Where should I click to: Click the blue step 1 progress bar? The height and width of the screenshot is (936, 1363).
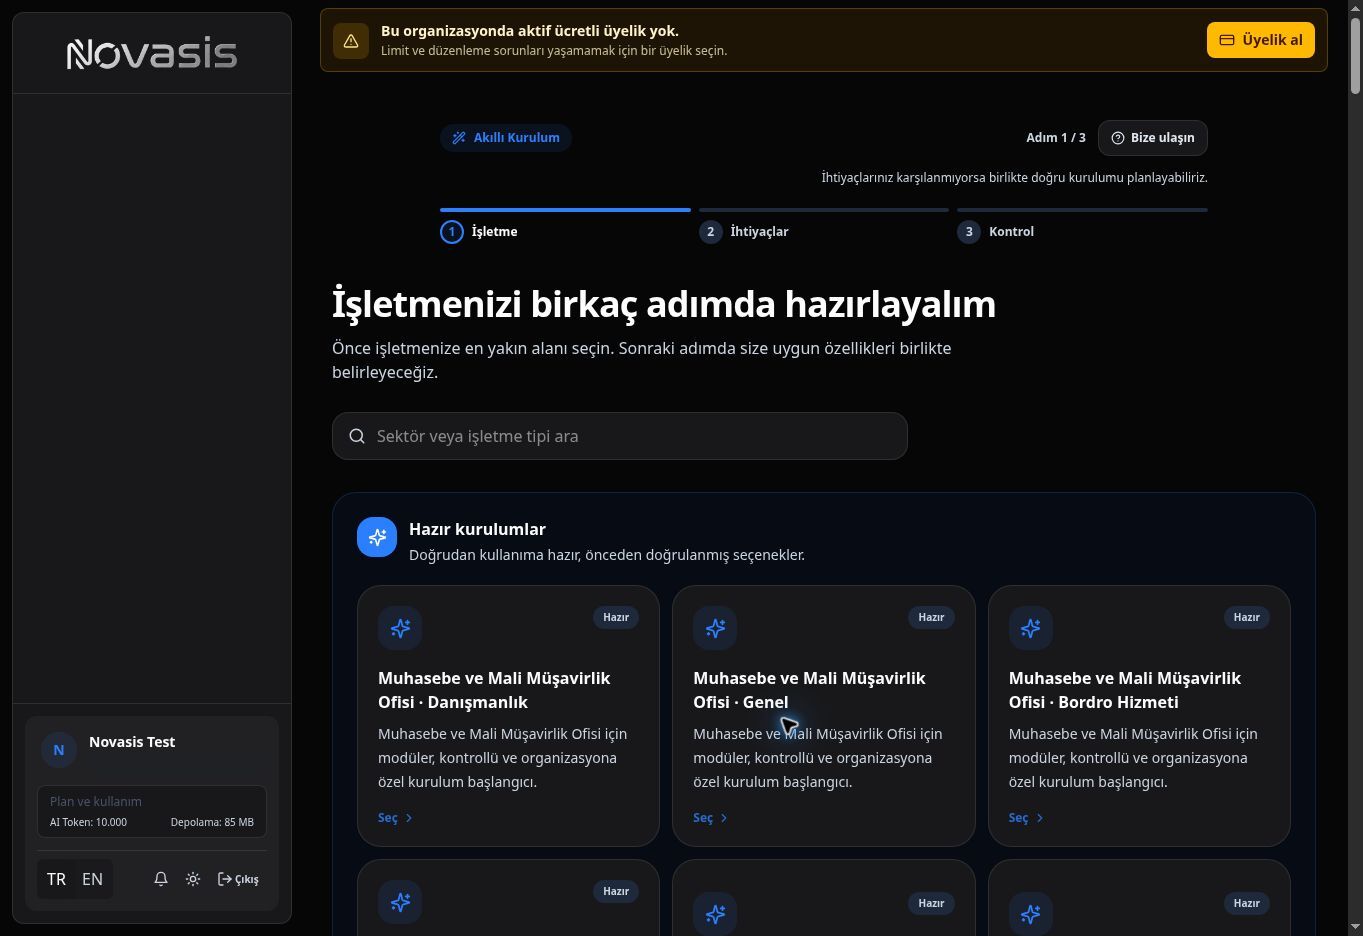565,210
